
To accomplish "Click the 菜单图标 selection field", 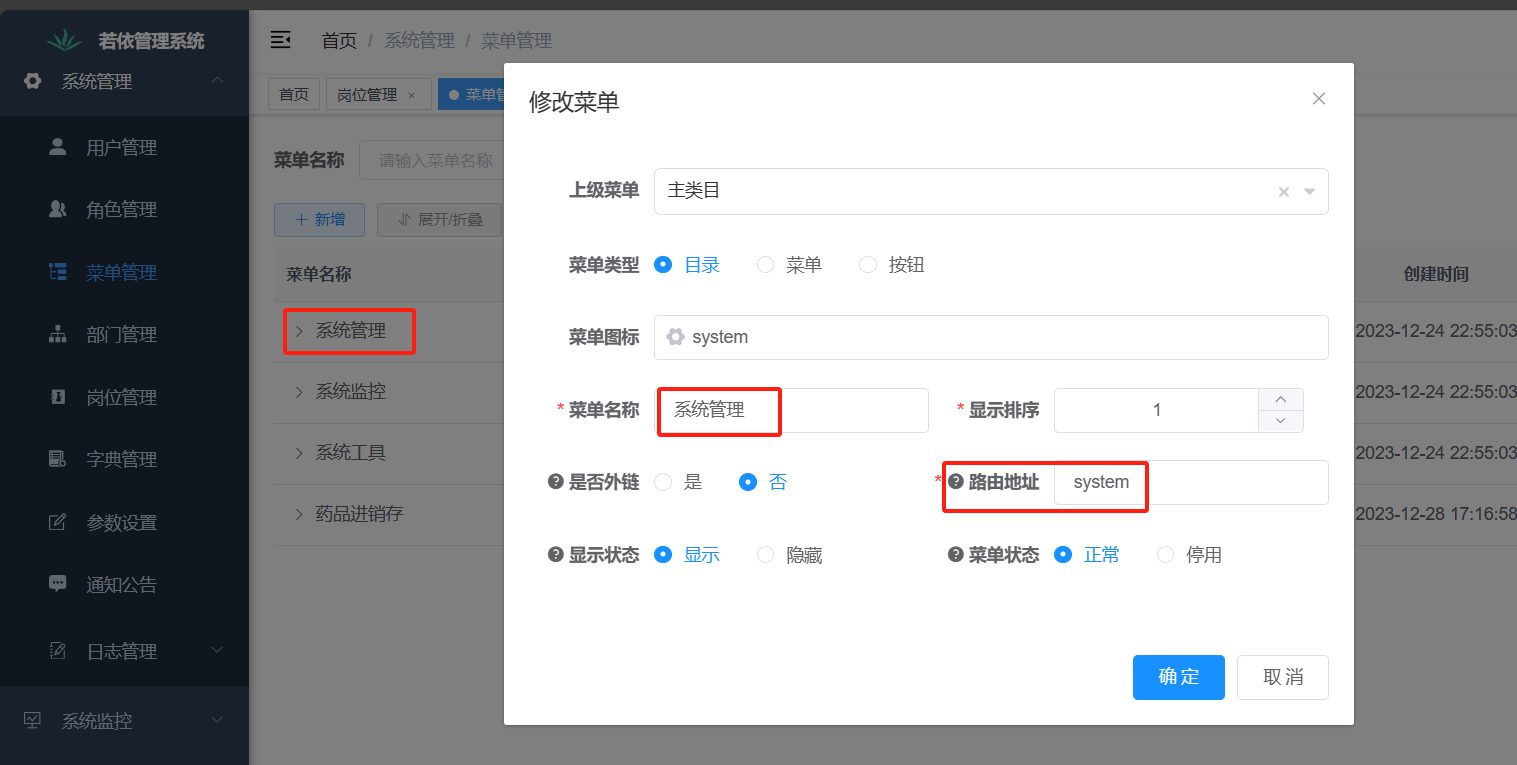I will pos(991,337).
